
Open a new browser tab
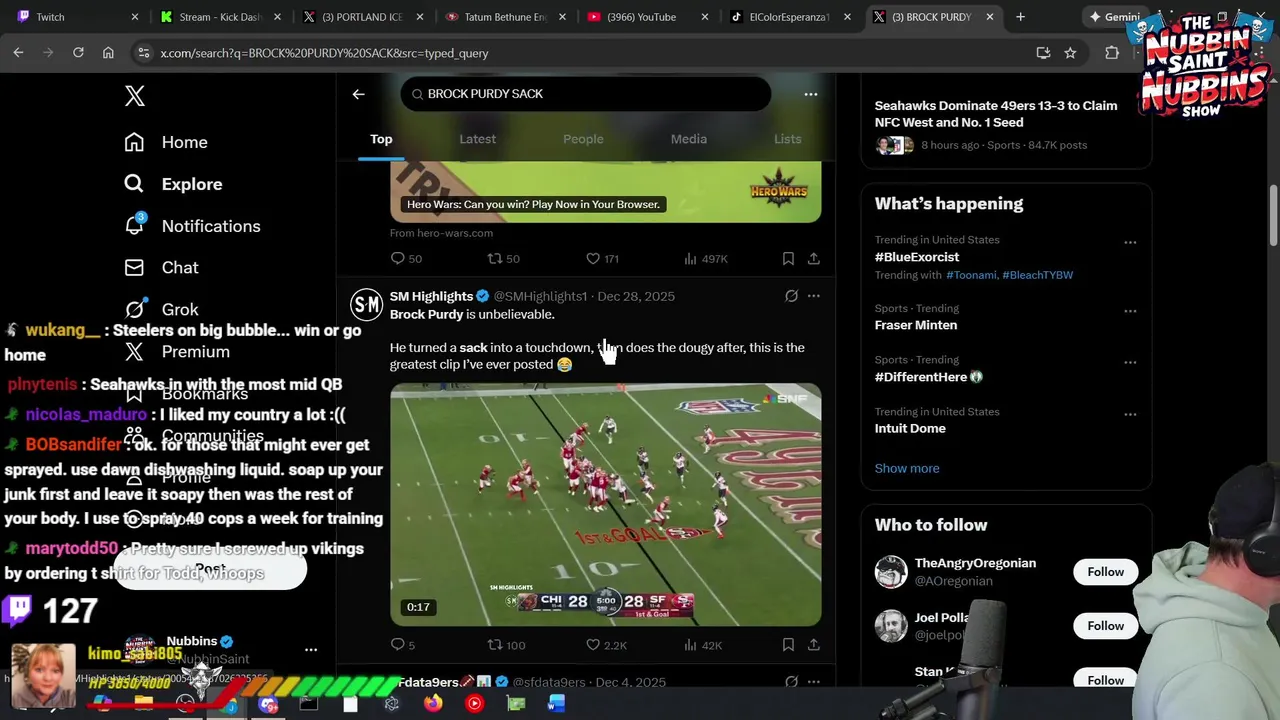[x=1020, y=17]
